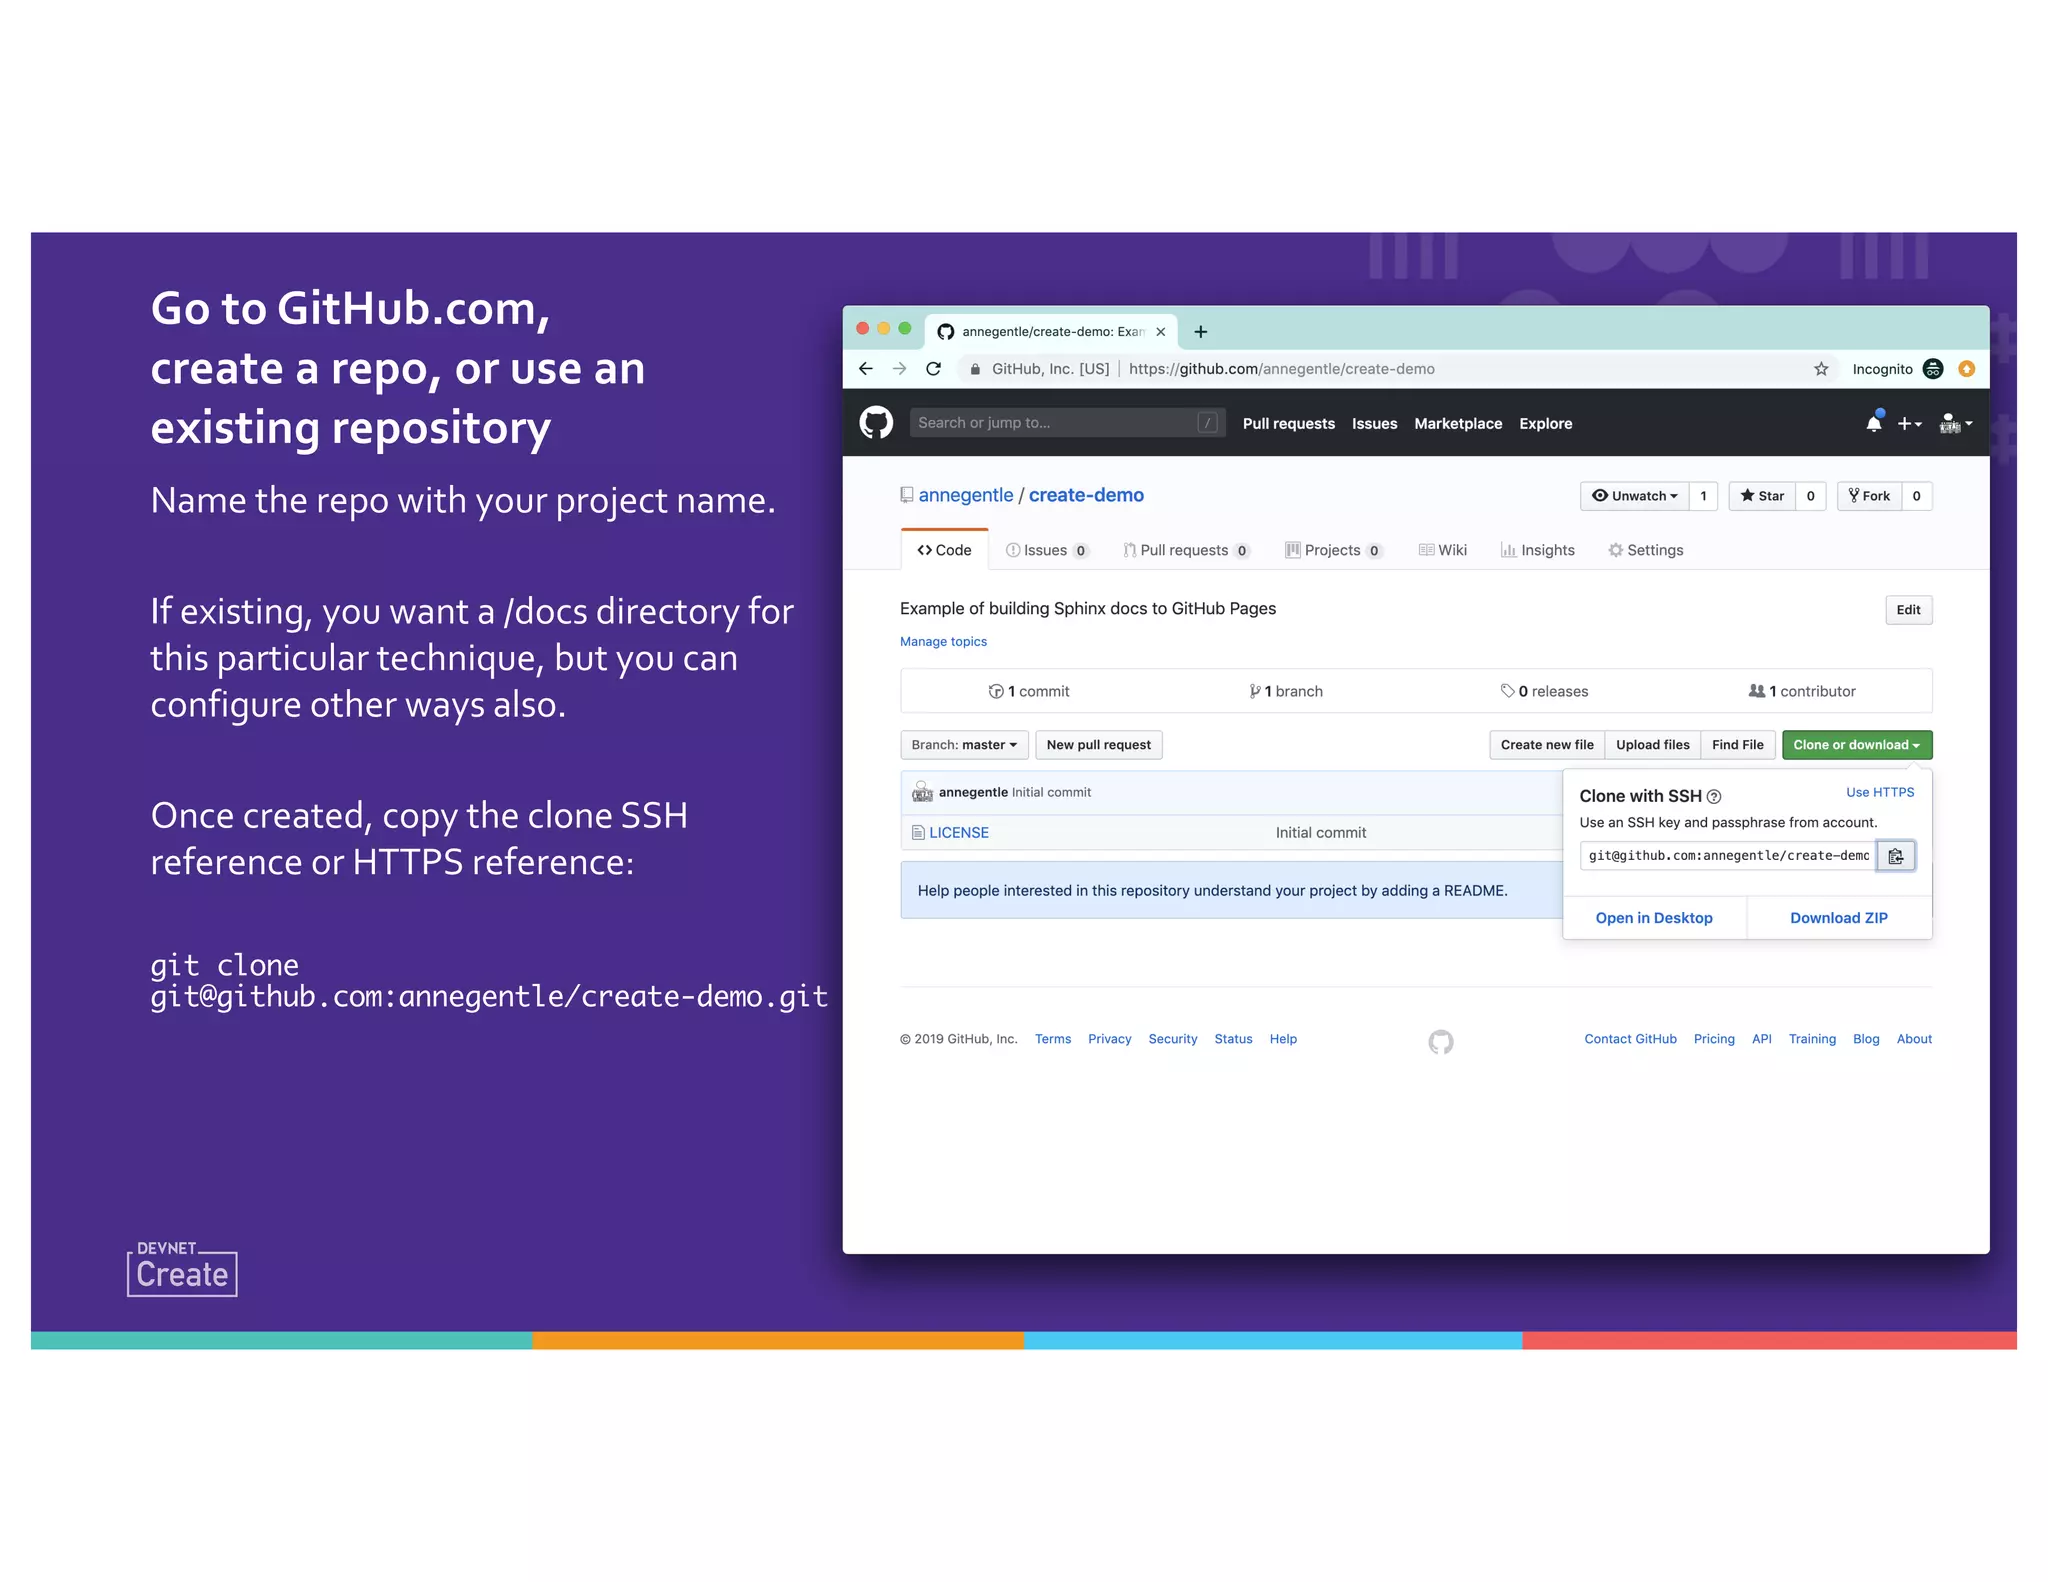This screenshot has height=1582, width=2048.
Task: Click the Incognito icon
Action: click(1933, 369)
